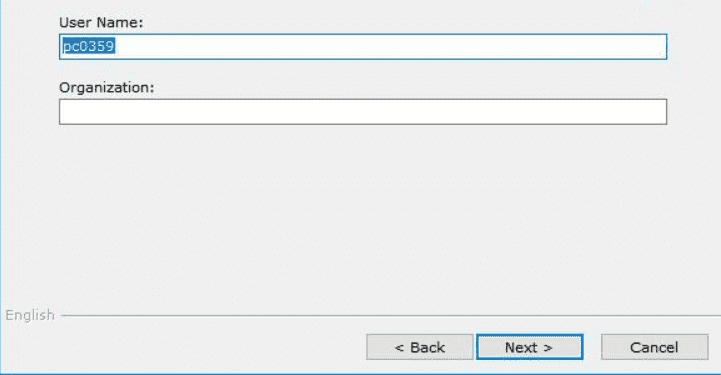This screenshot has height=375, width=721.
Task: Click the Organization label text
Action: 107,87
